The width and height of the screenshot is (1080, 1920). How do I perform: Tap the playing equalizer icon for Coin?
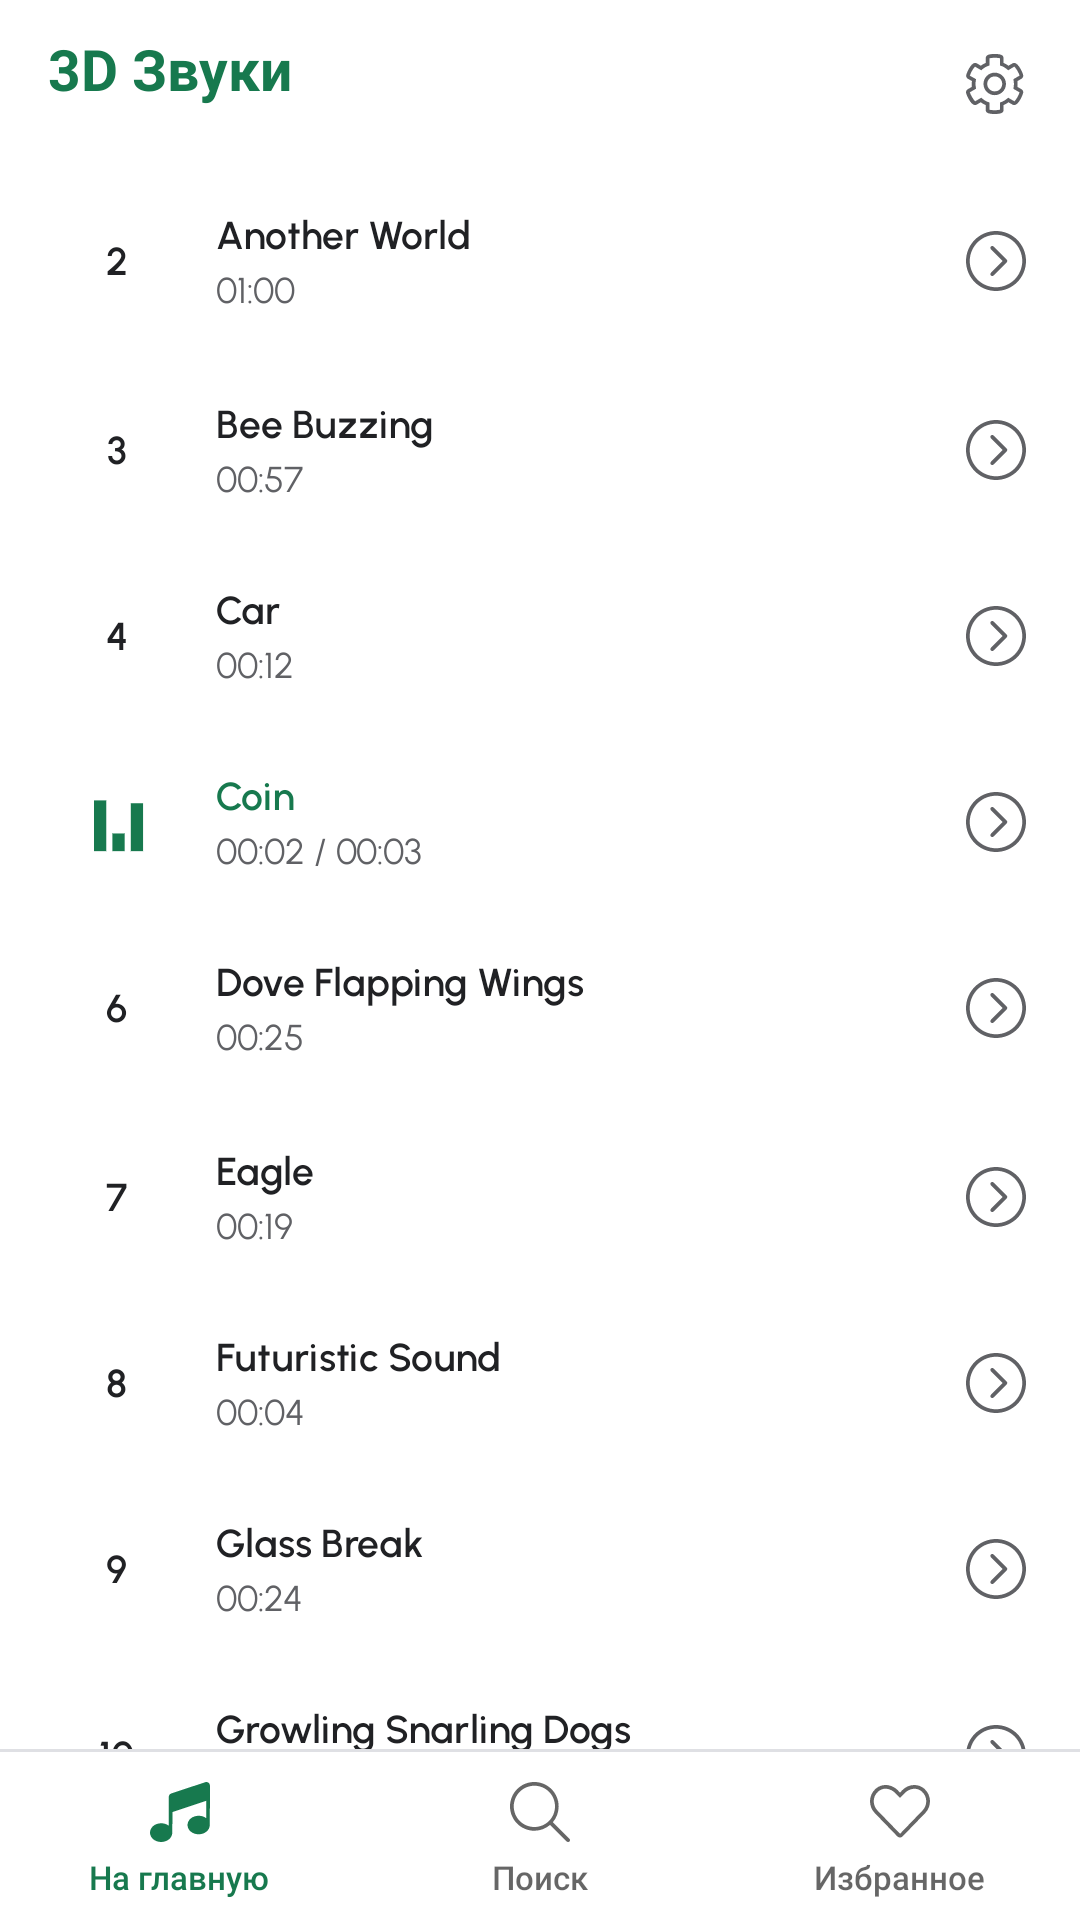119,825
